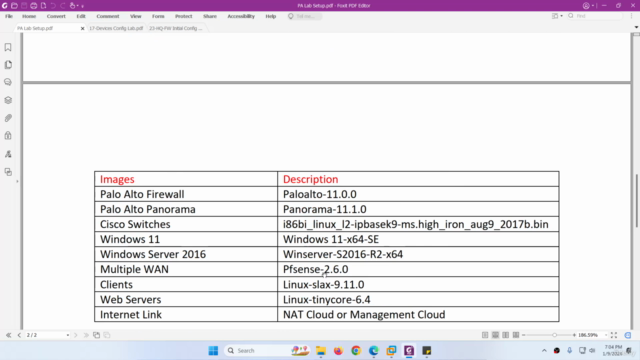Click the zoom out minus button
The image size is (640, 360).
click(x=524, y=335)
